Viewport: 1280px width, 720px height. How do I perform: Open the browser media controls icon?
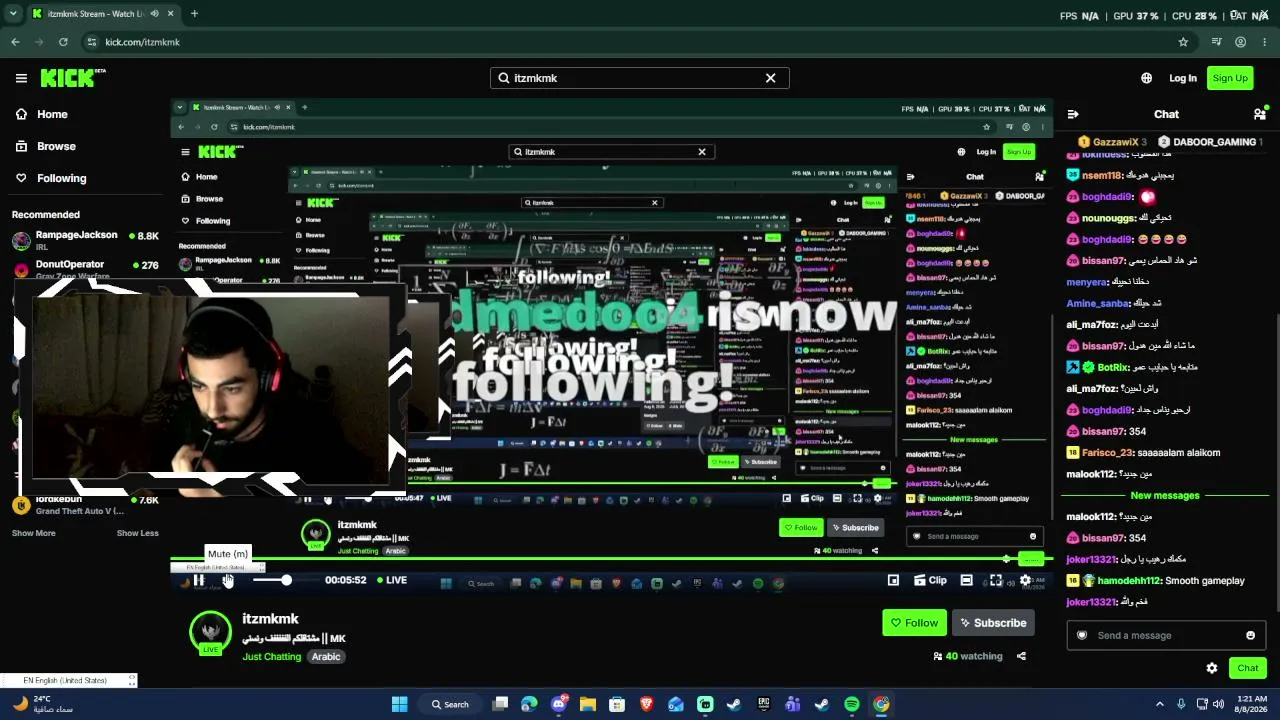pos(1216,42)
